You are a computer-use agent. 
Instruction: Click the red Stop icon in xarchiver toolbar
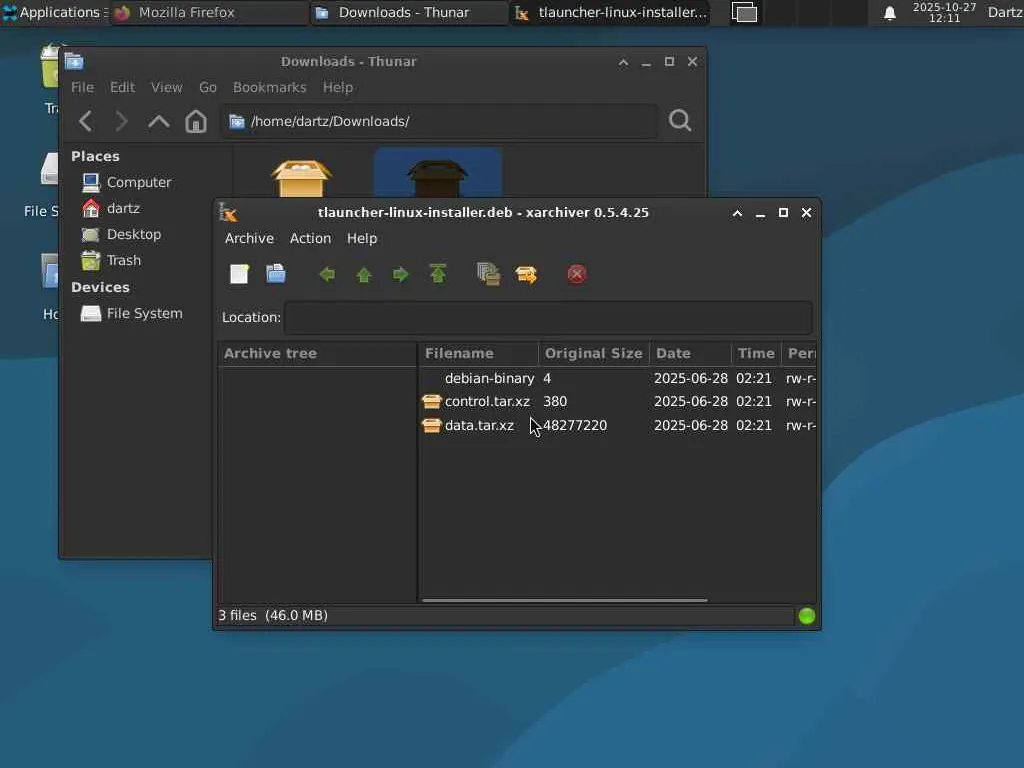coord(576,274)
